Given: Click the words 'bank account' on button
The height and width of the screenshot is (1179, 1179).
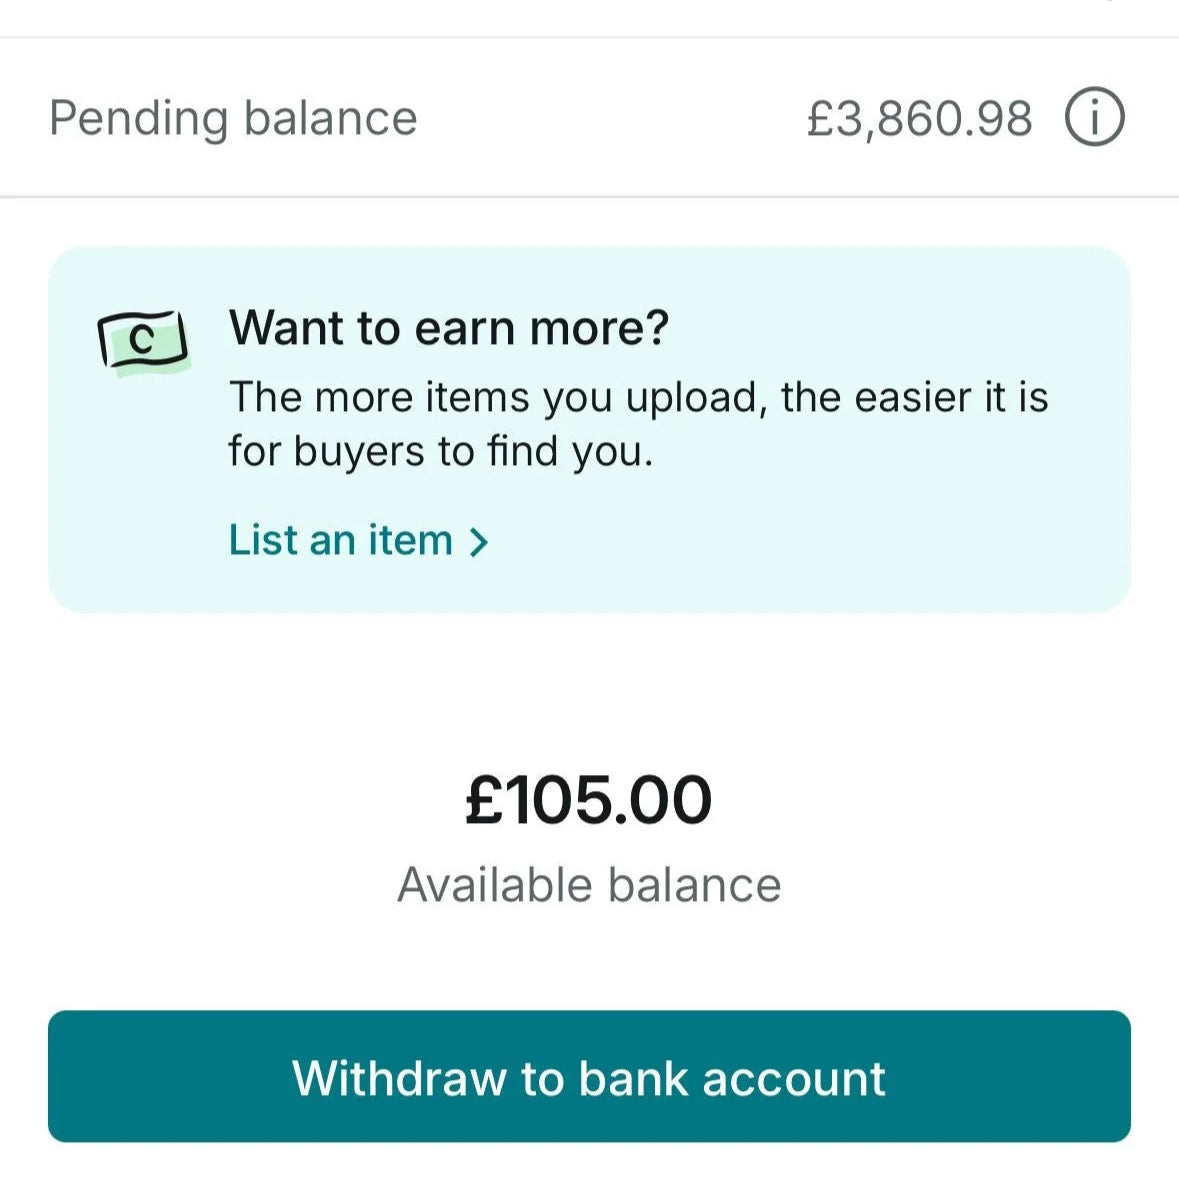Looking at the screenshot, I should 732,1078.
